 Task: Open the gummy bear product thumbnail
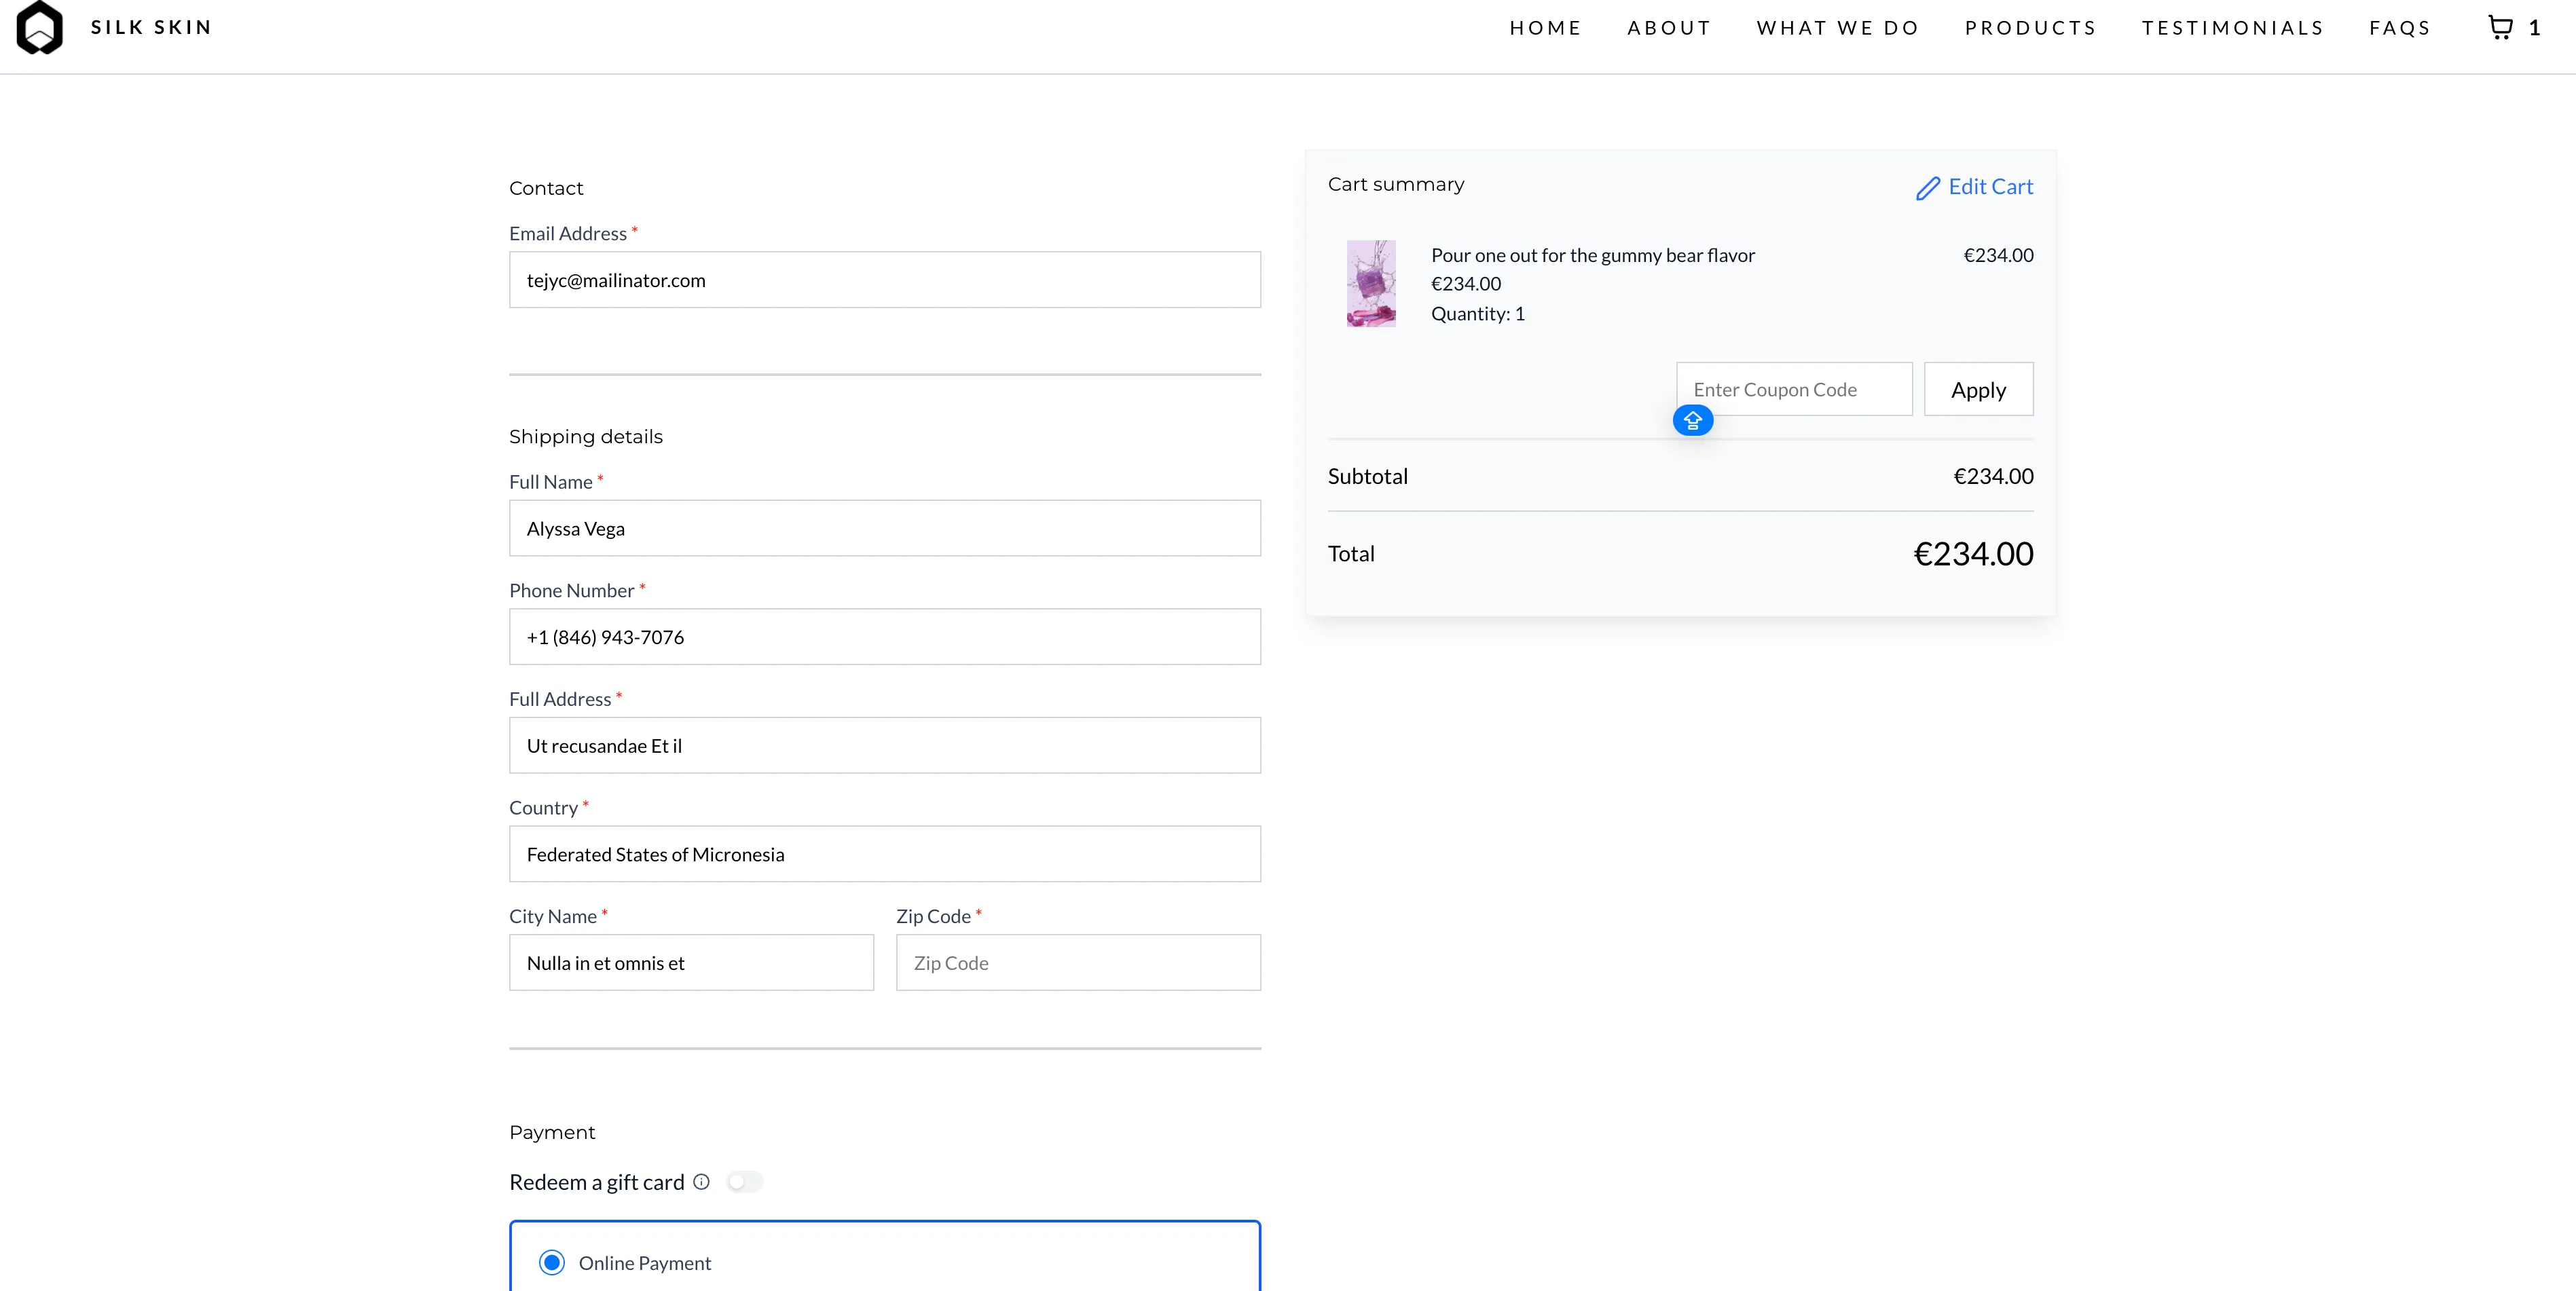[1370, 284]
